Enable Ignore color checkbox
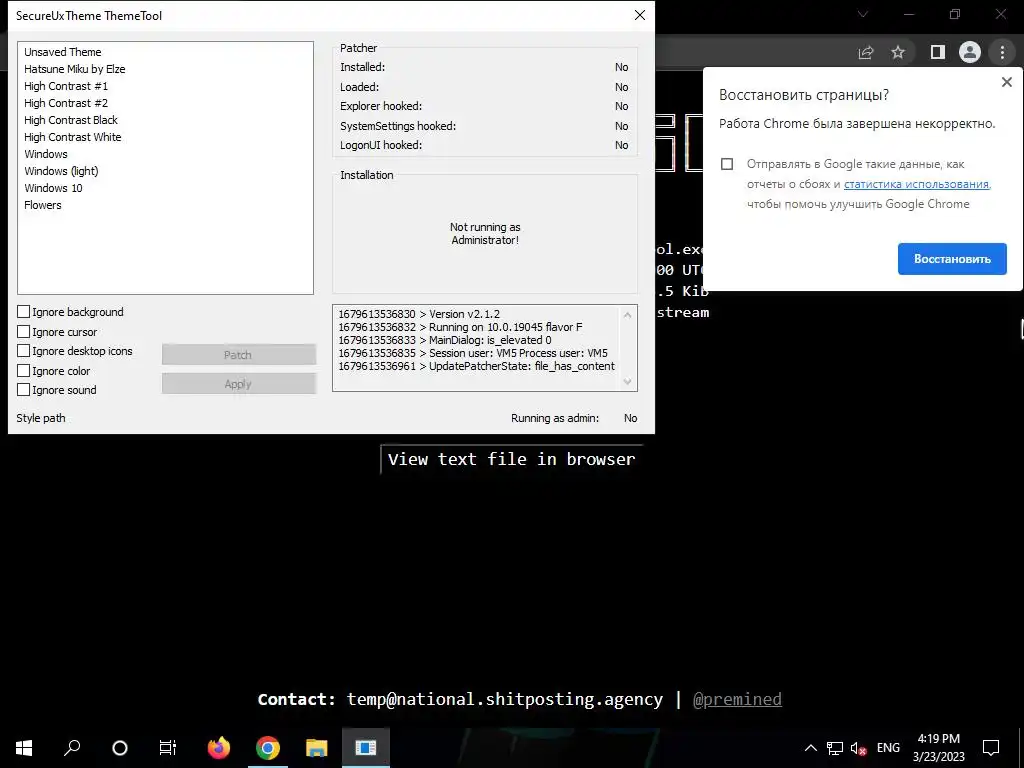The width and height of the screenshot is (1024, 768). point(24,370)
